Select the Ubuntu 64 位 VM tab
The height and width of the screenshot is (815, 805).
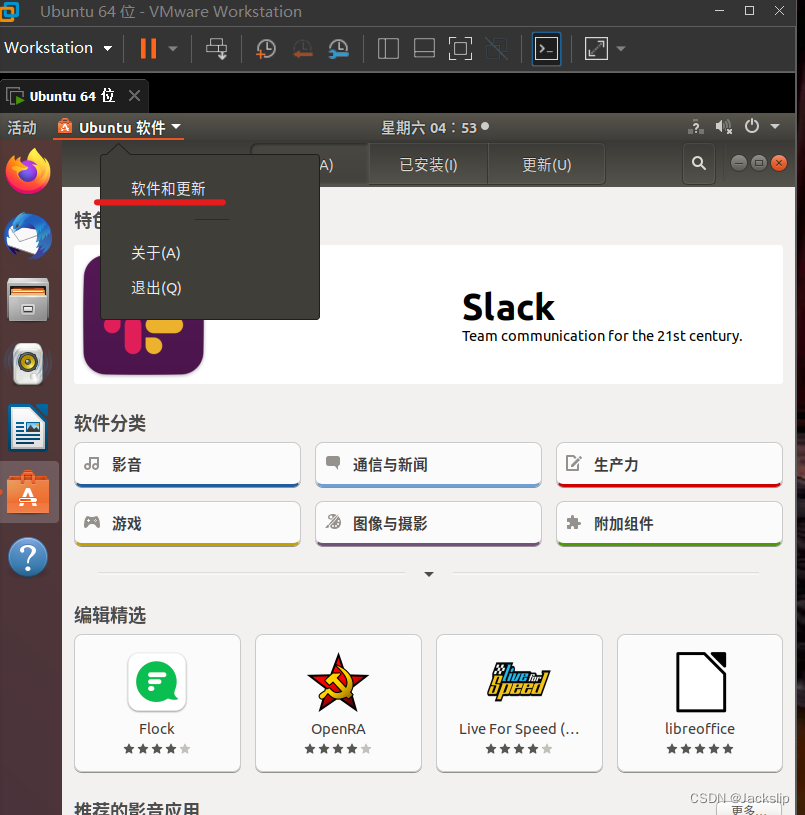tap(72, 96)
